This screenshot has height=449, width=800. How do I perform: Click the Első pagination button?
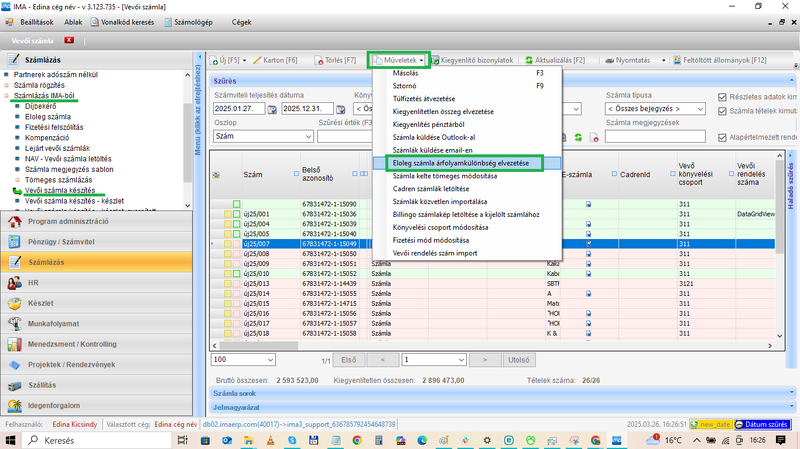pos(349,360)
